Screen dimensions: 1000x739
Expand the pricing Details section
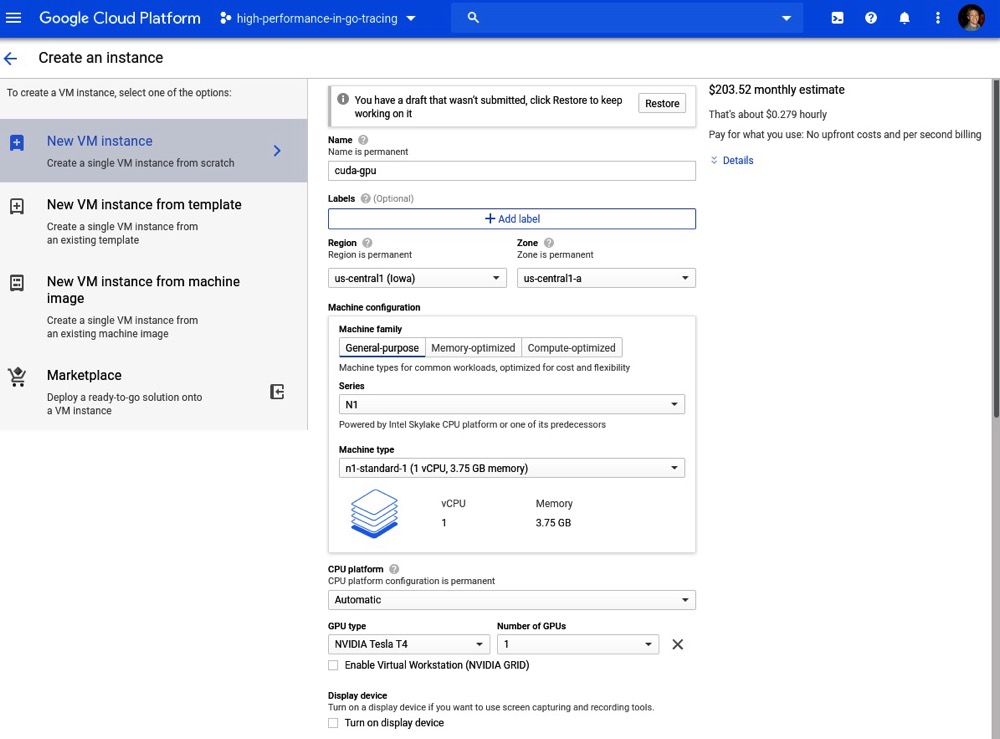tap(732, 161)
